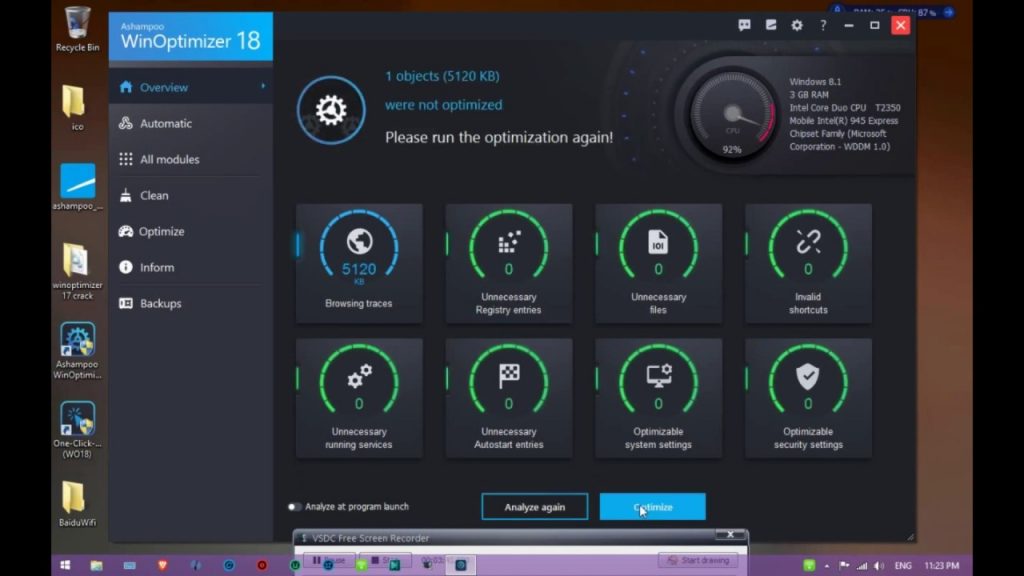Select Automatic in the sidebar
This screenshot has height=576, width=1024.
191,123
